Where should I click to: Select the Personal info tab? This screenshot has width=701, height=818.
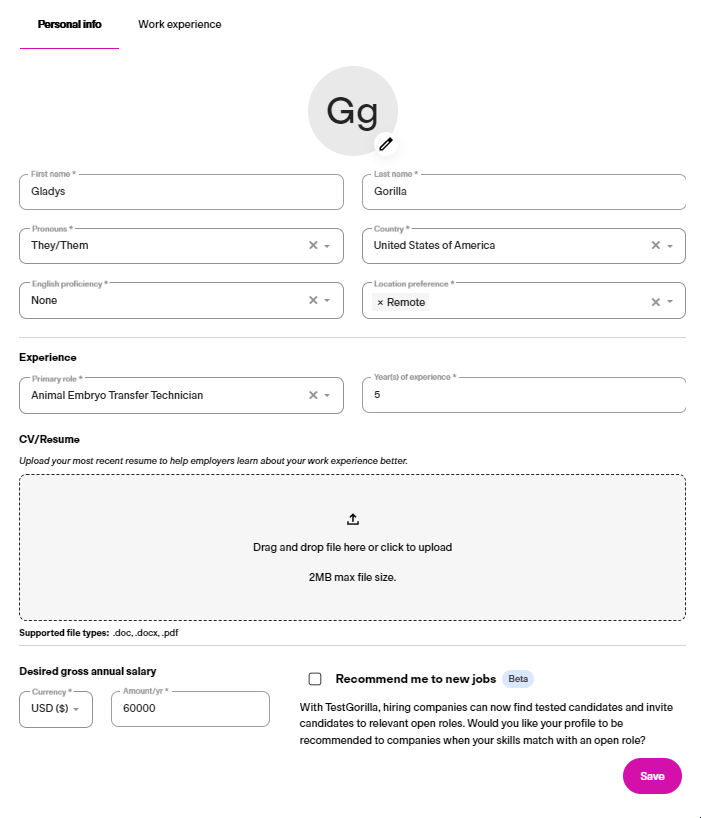pyautogui.click(x=69, y=25)
